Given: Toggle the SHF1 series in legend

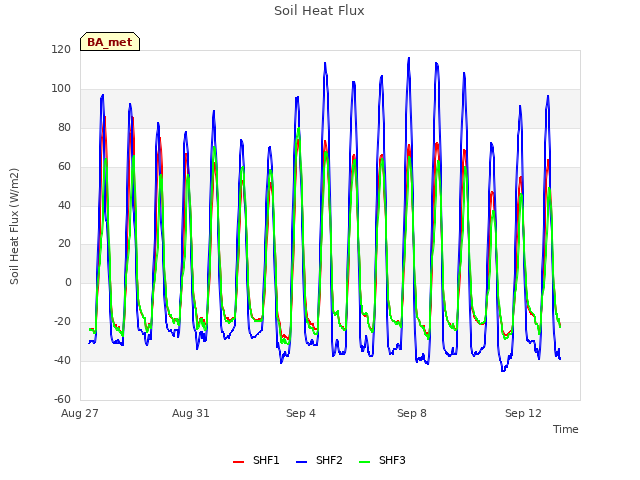Looking at the screenshot, I should tap(256, 460).
